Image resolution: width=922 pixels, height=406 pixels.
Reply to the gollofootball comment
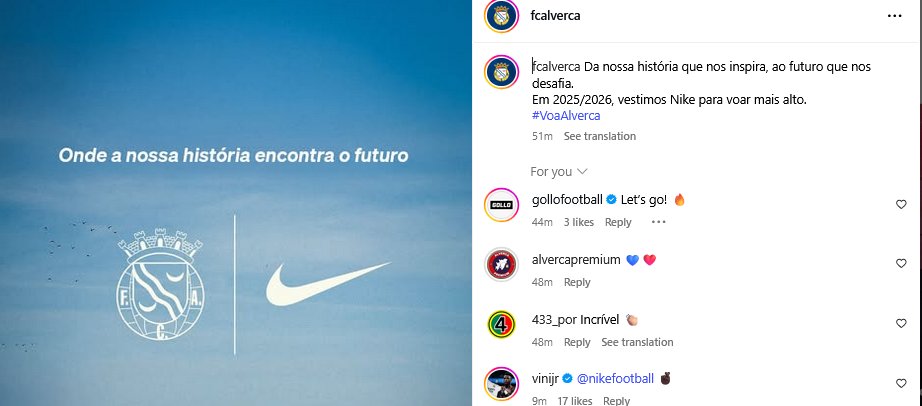(x=618, y=222)
